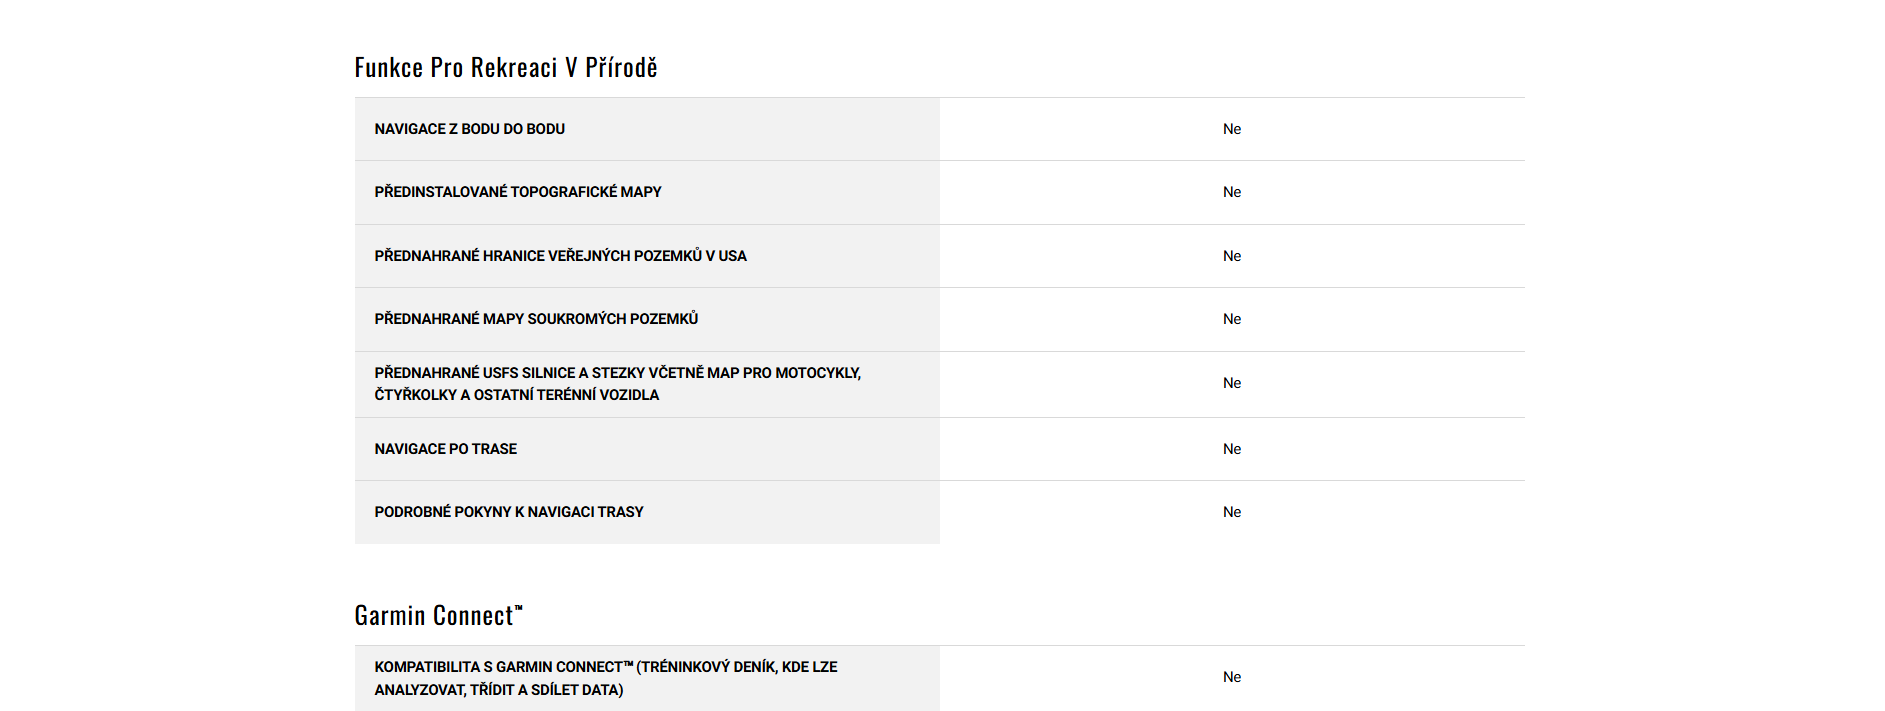
Task: Click 'Analyzovat, třídit a sdílet data' text line
Action: point(498,690)
